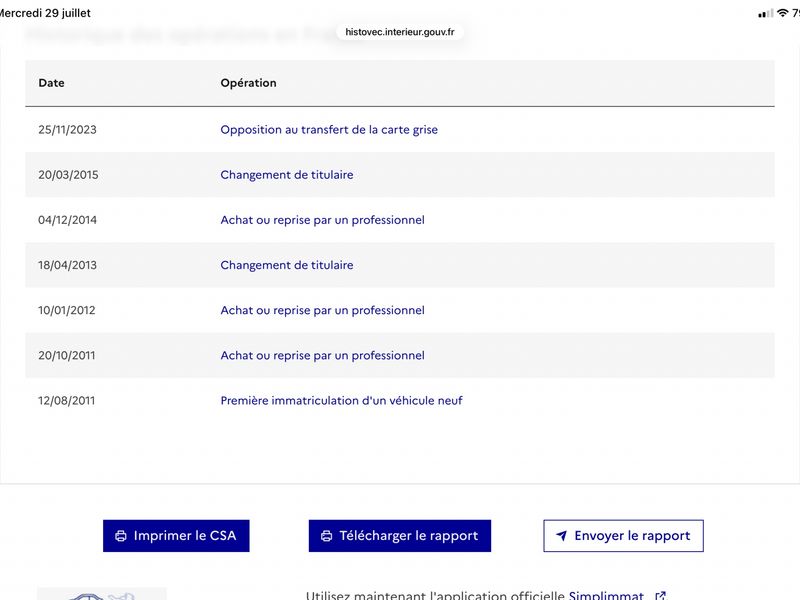Viewport: 800px width, 600px height.
Task: Tap the Wi-Fi status icon
Action: (x=782, y=13)
